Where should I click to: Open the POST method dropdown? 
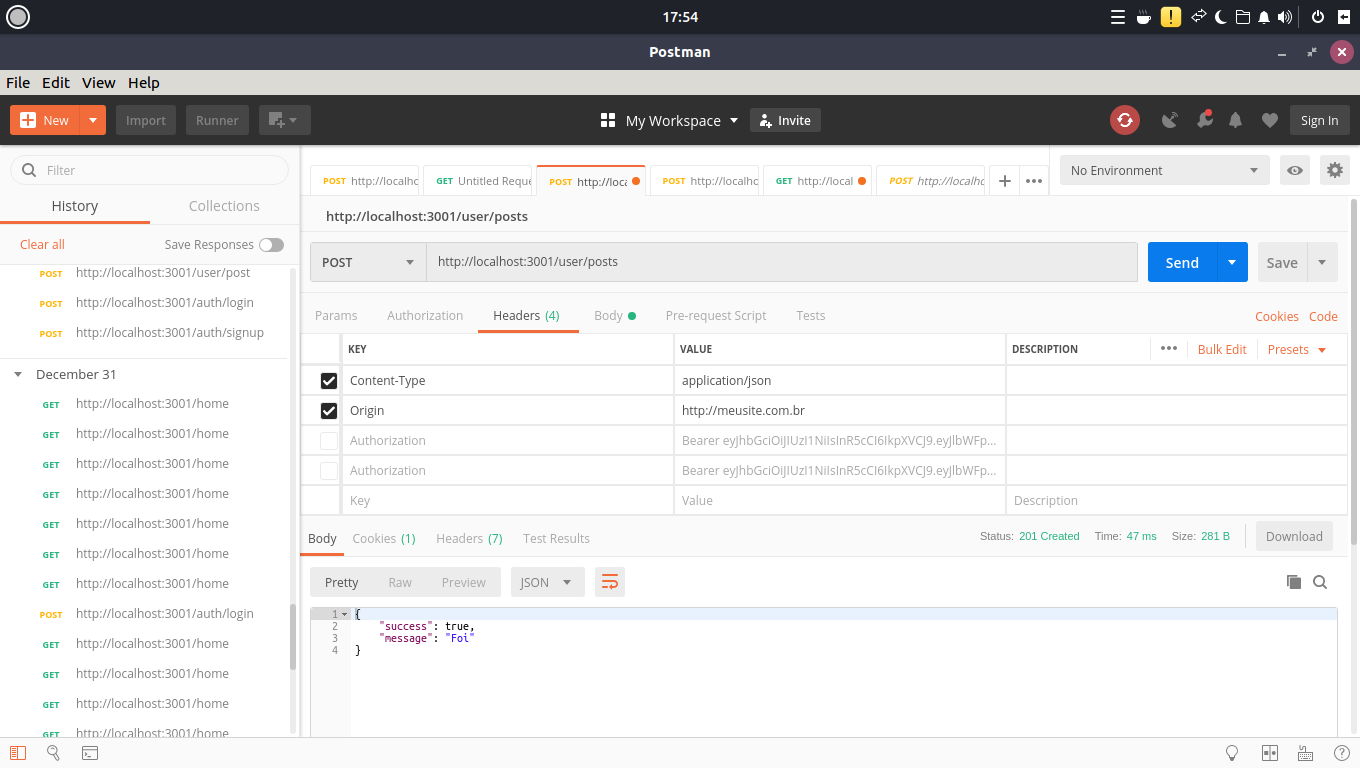click(368, 262)
